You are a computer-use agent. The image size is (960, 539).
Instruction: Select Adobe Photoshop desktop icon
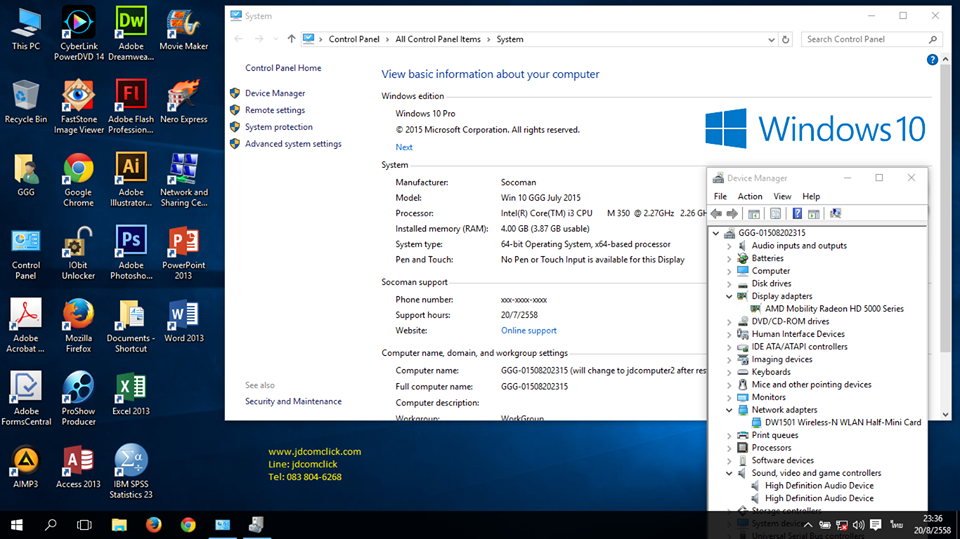tap(131, 252)
